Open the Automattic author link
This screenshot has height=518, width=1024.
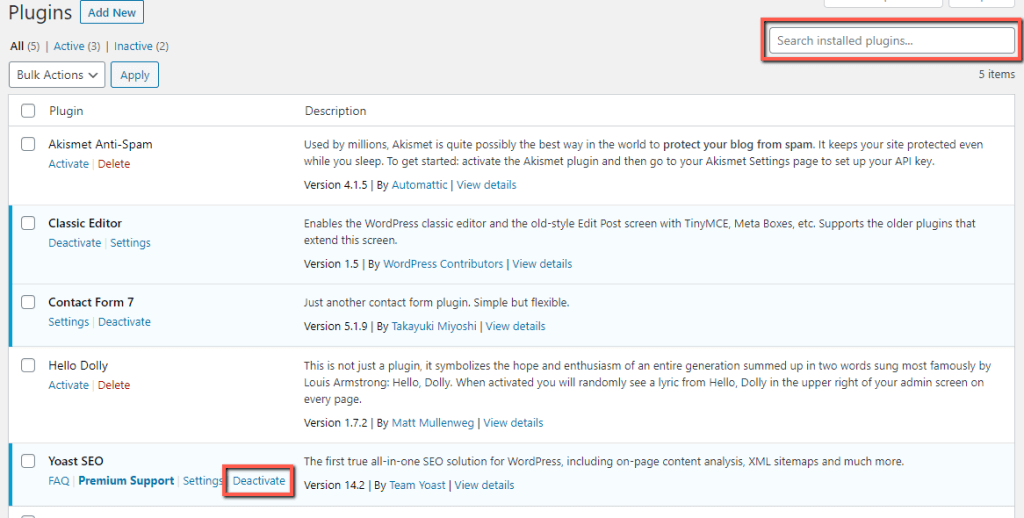point(419,185)
